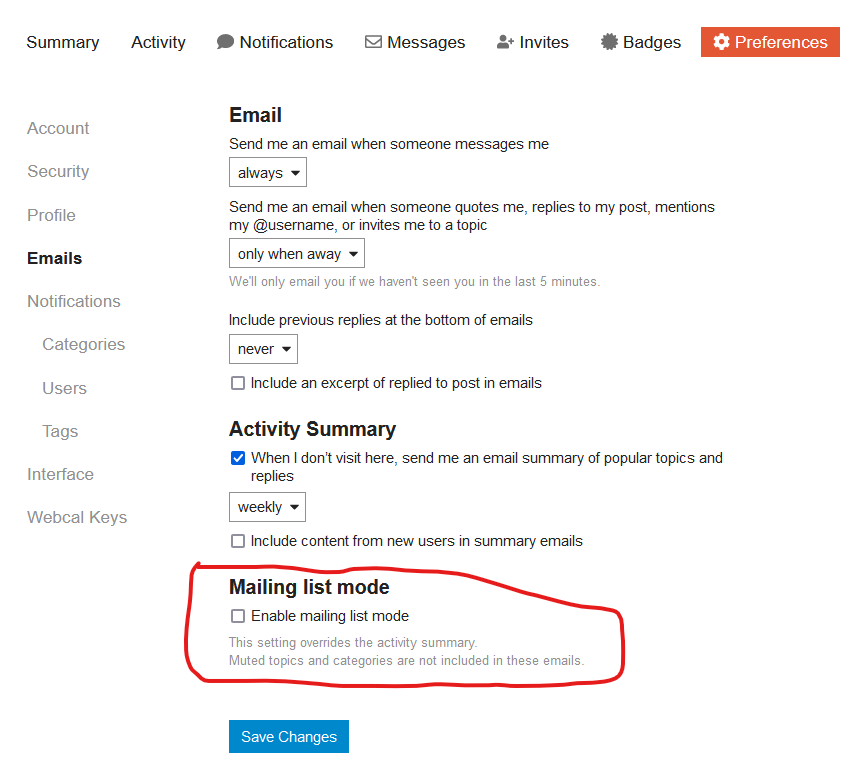Click the Messages envelope icon

[x=373, y=42]
